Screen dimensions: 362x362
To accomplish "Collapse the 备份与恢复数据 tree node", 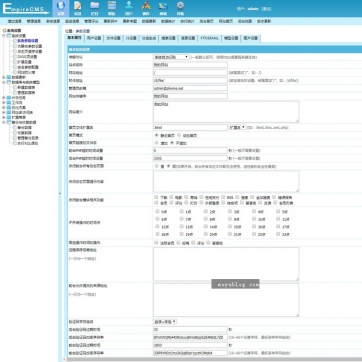I will click(4, 122).
